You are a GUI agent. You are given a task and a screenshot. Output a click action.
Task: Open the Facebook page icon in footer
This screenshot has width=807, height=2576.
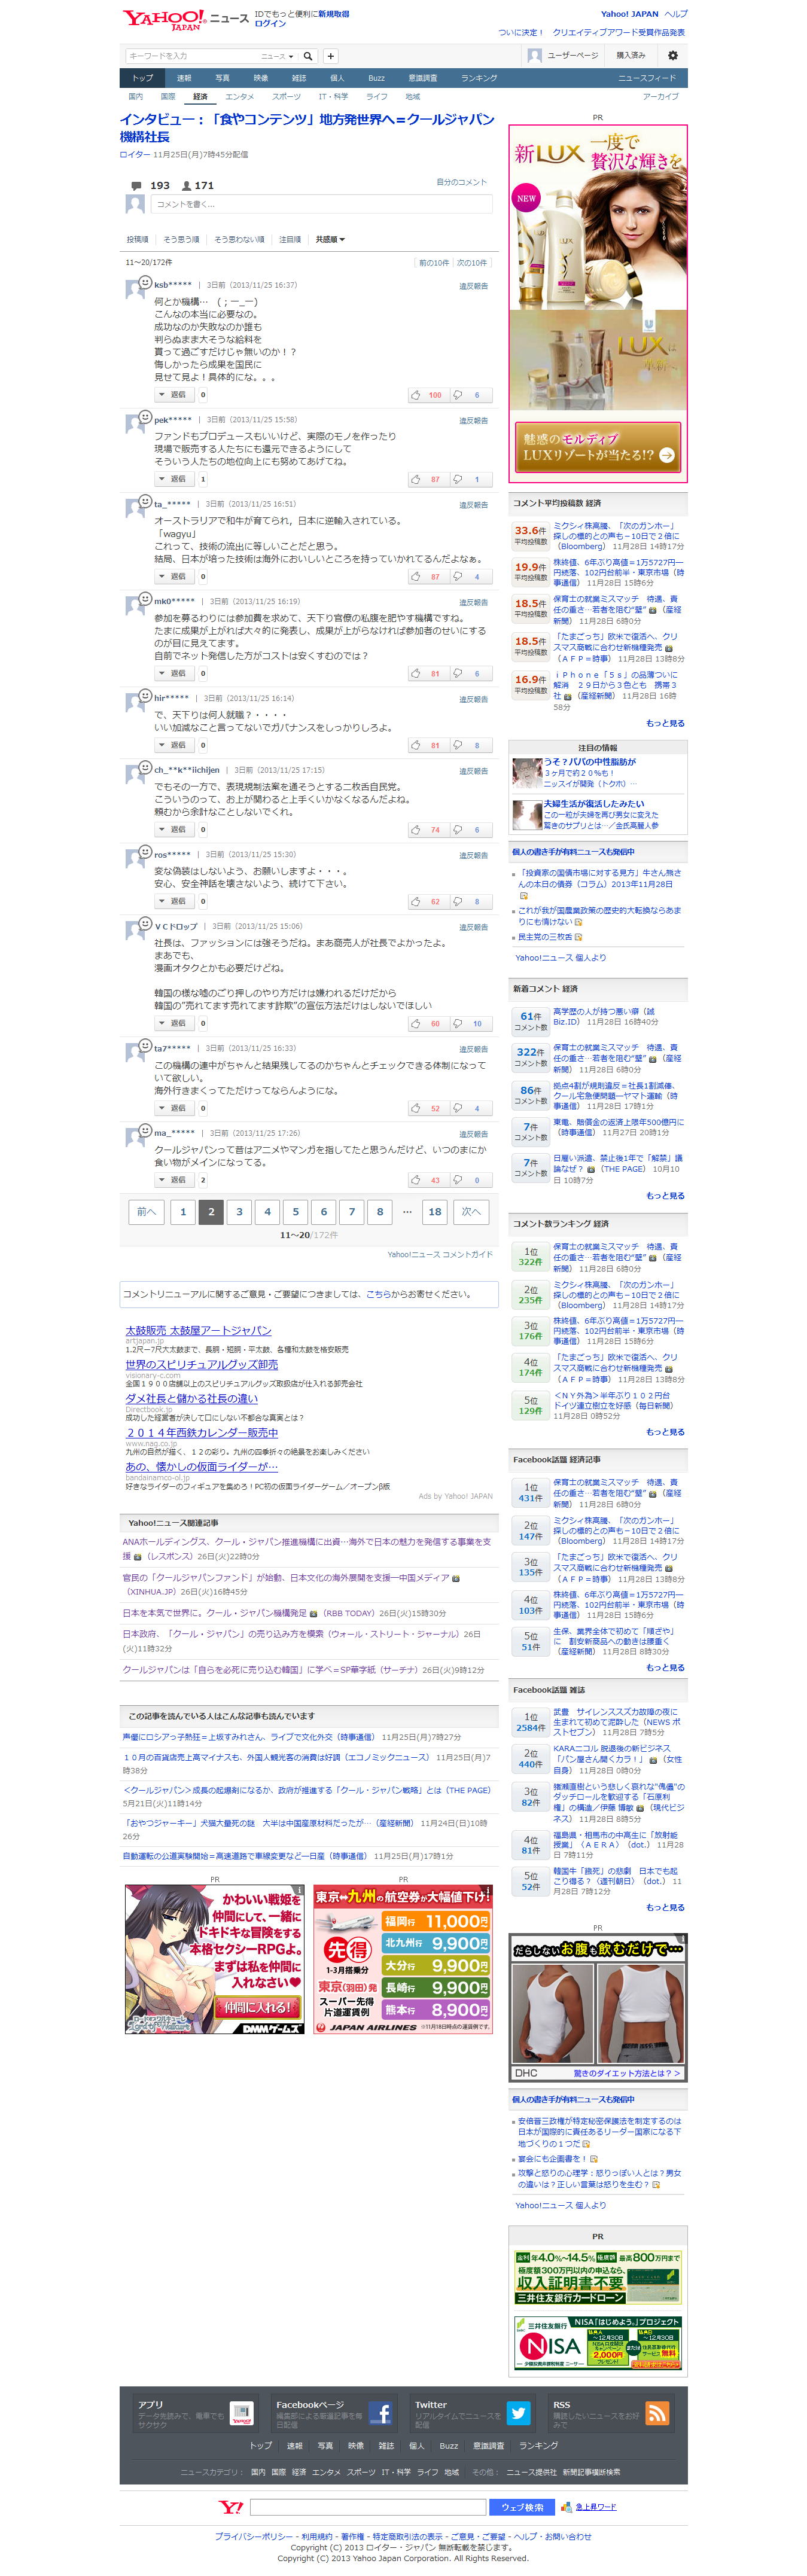click(x=380, y=2413)
